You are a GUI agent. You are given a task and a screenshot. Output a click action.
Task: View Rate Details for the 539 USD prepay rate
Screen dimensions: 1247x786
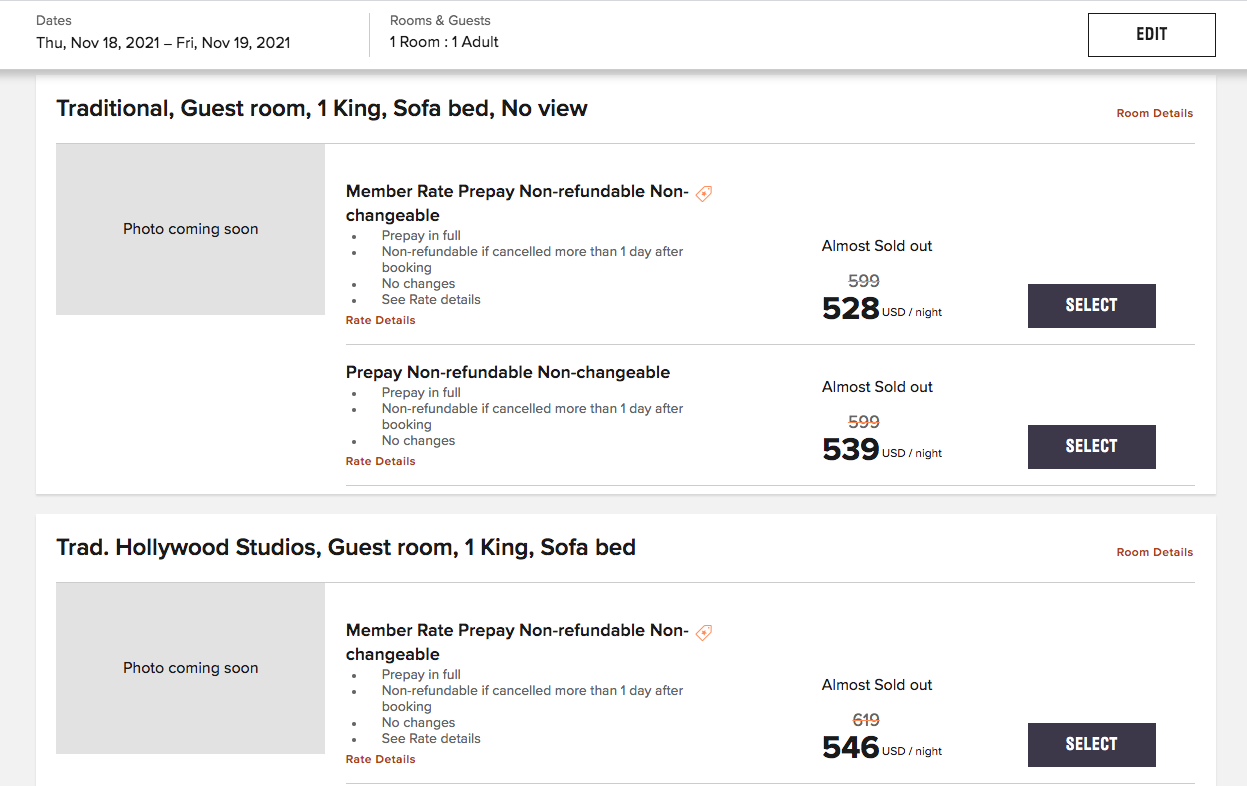tap(380, 462)
